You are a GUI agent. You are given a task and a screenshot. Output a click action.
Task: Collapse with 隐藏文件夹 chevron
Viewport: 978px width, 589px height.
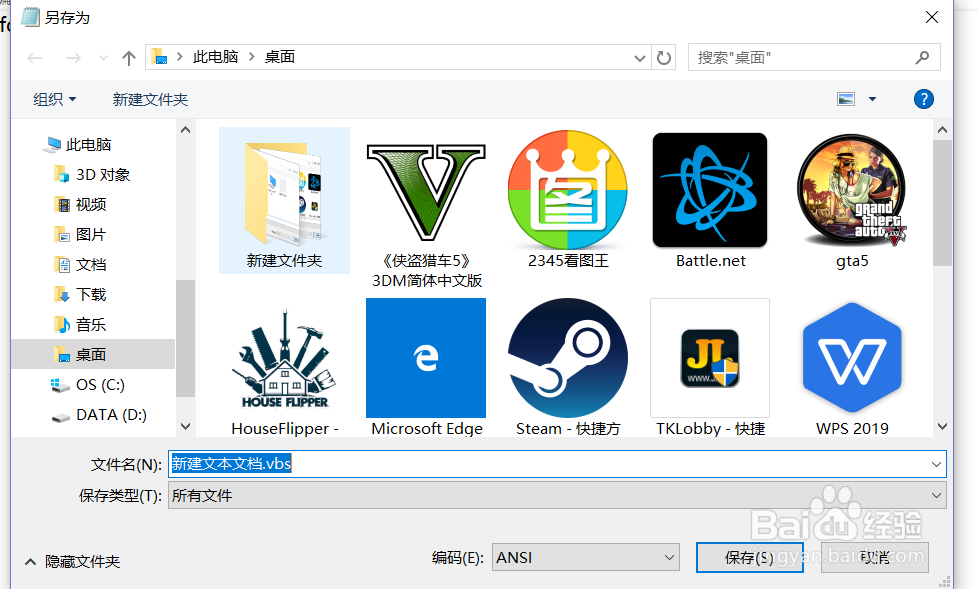pyautogui.click(x=30, y=562)
